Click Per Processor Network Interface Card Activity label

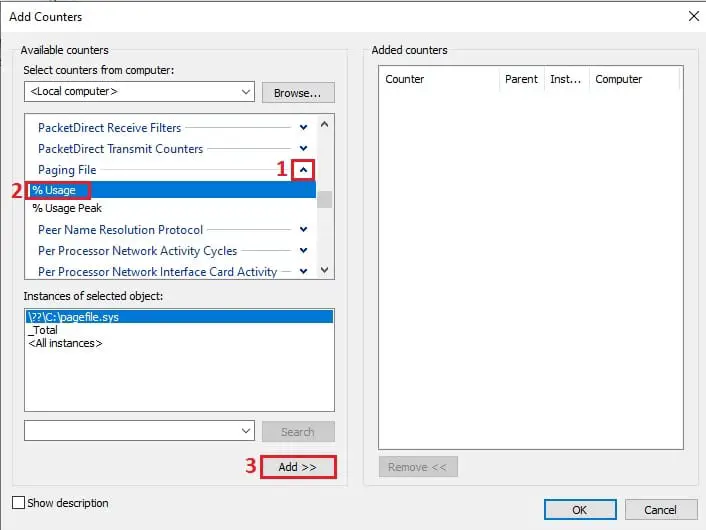158,272
